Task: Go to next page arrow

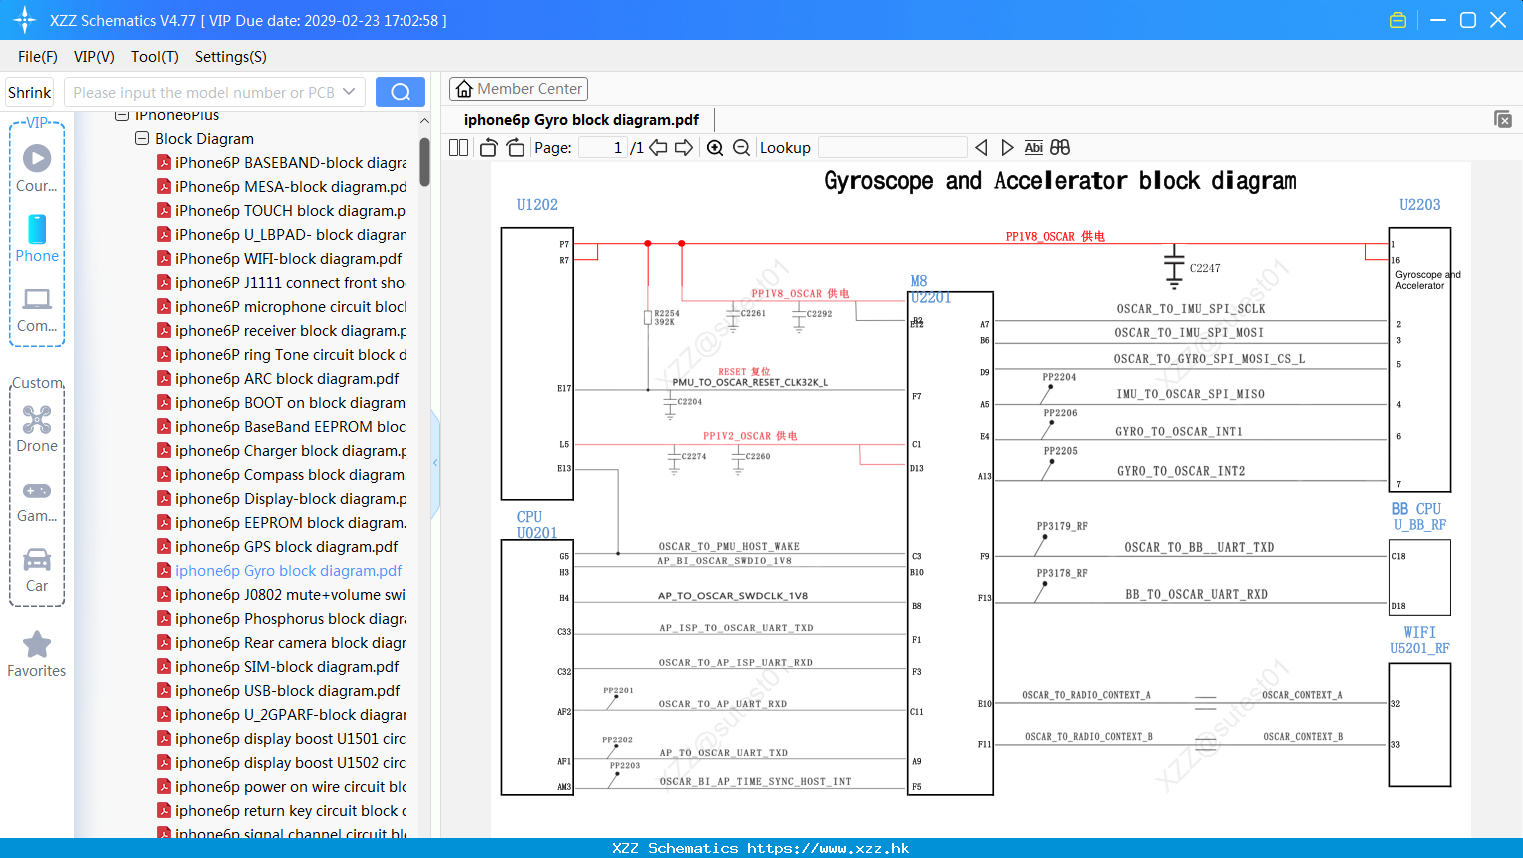Action: point(684,147)
